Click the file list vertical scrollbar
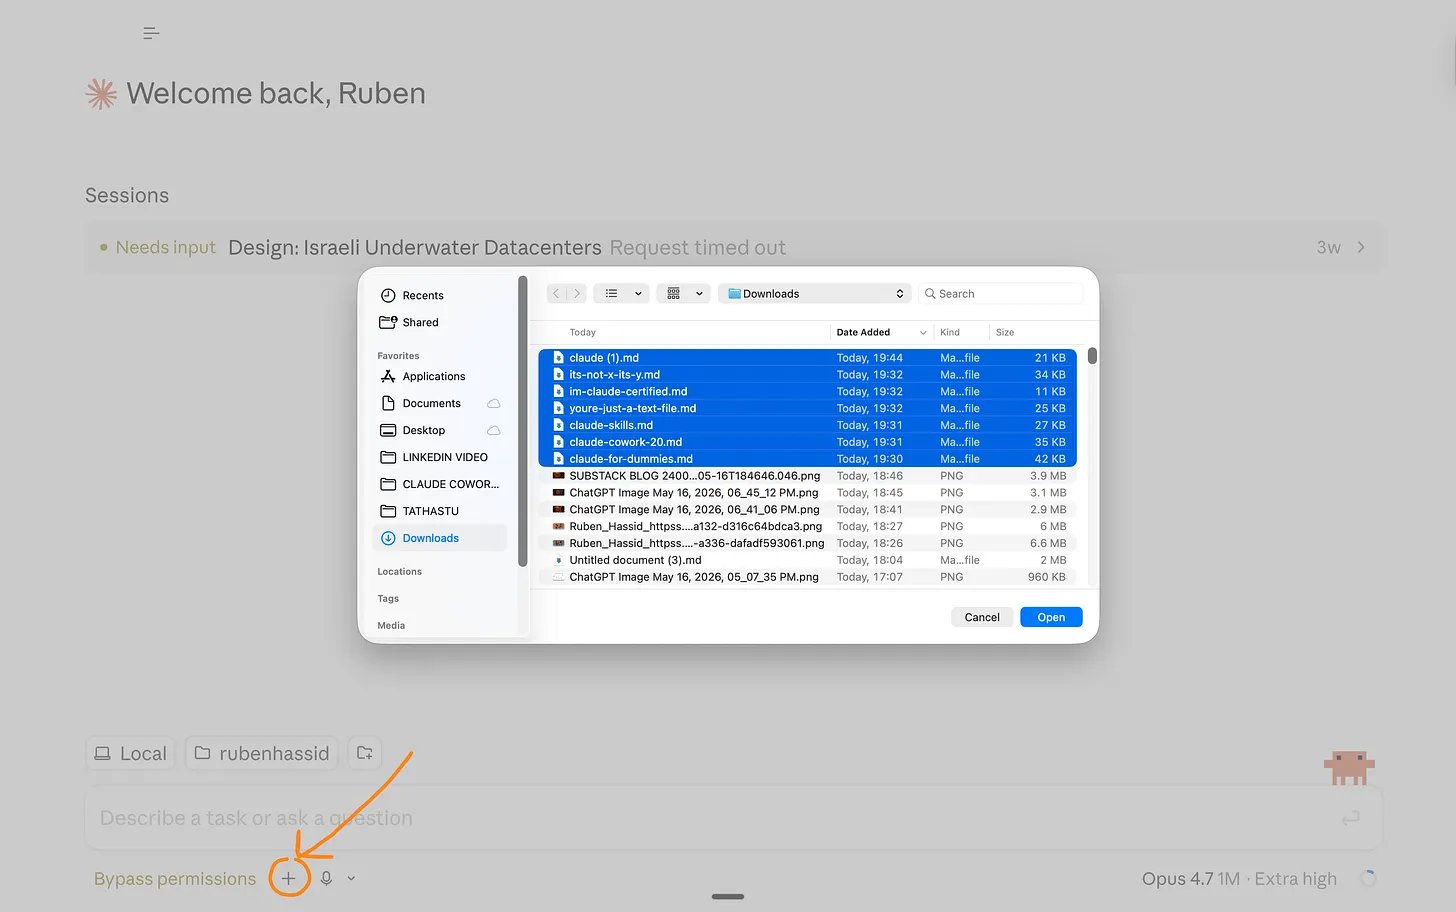The width and height of the screenshot is (1456, 912). [x=1092, y=356]
